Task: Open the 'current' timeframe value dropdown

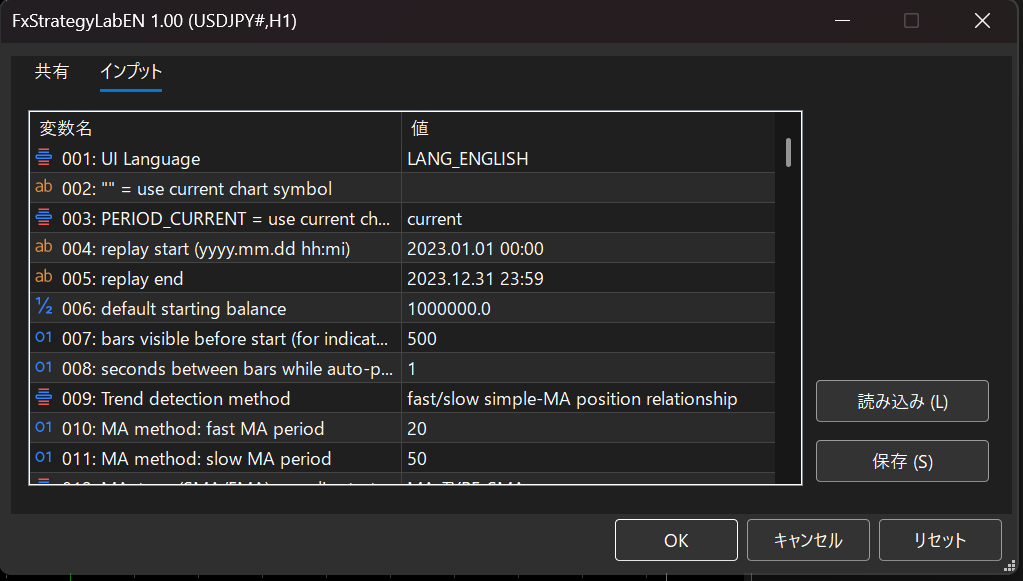Action: click(x=588, y=218)
